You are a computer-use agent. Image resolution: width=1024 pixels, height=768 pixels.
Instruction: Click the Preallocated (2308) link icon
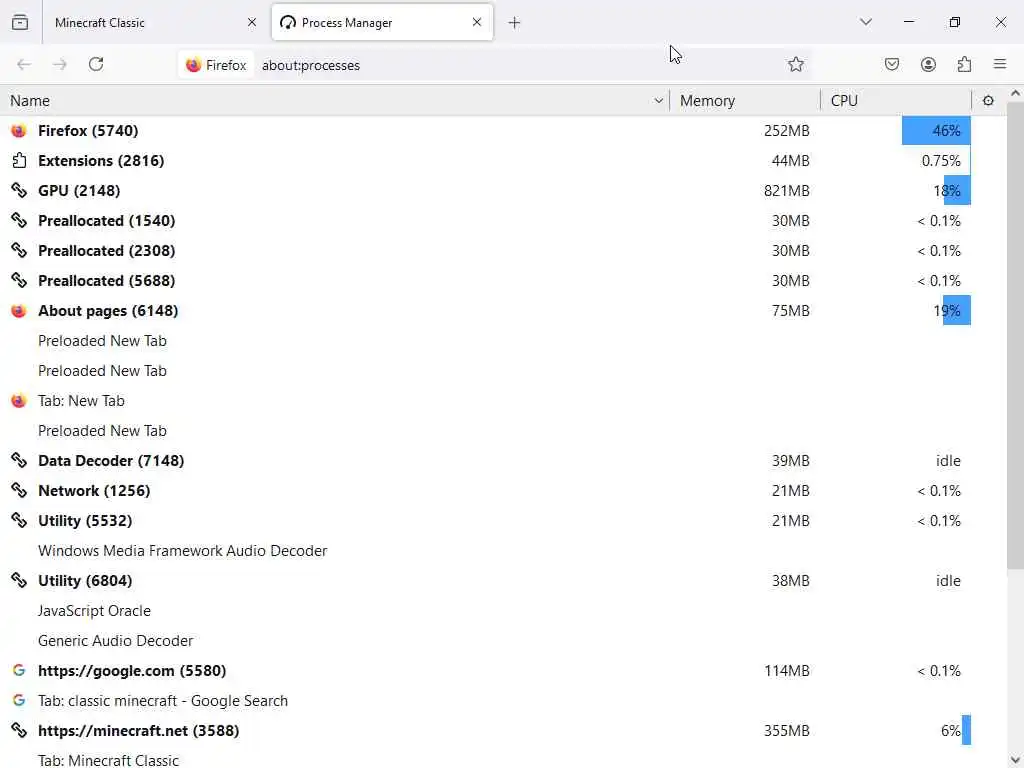pos(19,251)
